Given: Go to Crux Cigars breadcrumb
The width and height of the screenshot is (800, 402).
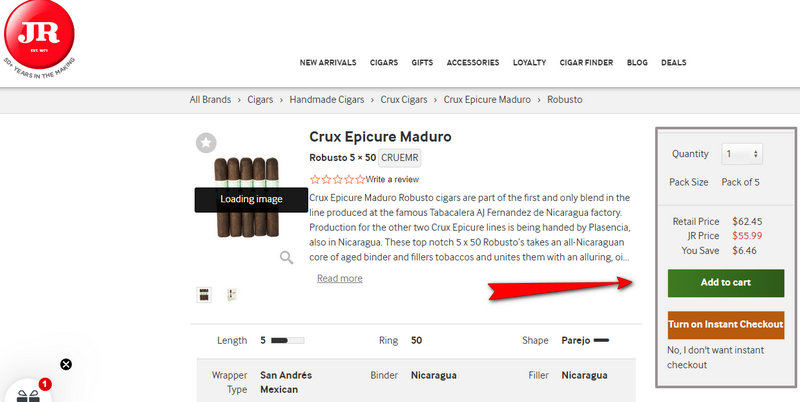Looking at the screenshot, I should pyautogui.click(x=404, y=100).
